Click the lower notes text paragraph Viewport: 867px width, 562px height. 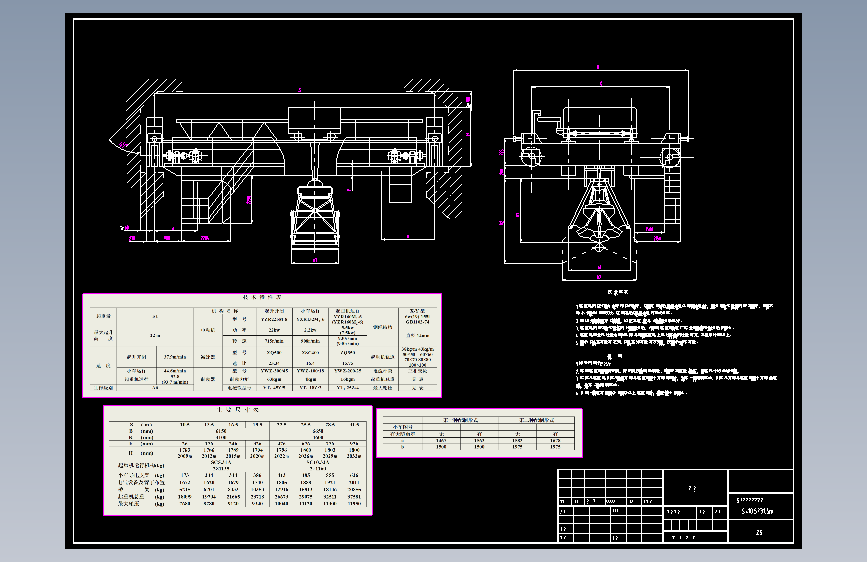click(x=676, y=378)
